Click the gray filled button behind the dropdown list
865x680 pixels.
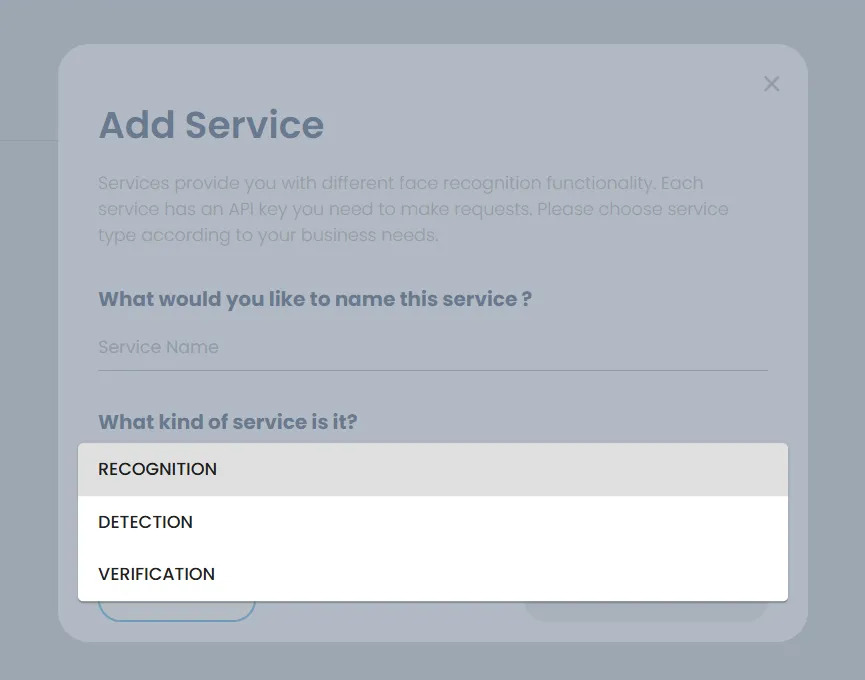point(645,611)
